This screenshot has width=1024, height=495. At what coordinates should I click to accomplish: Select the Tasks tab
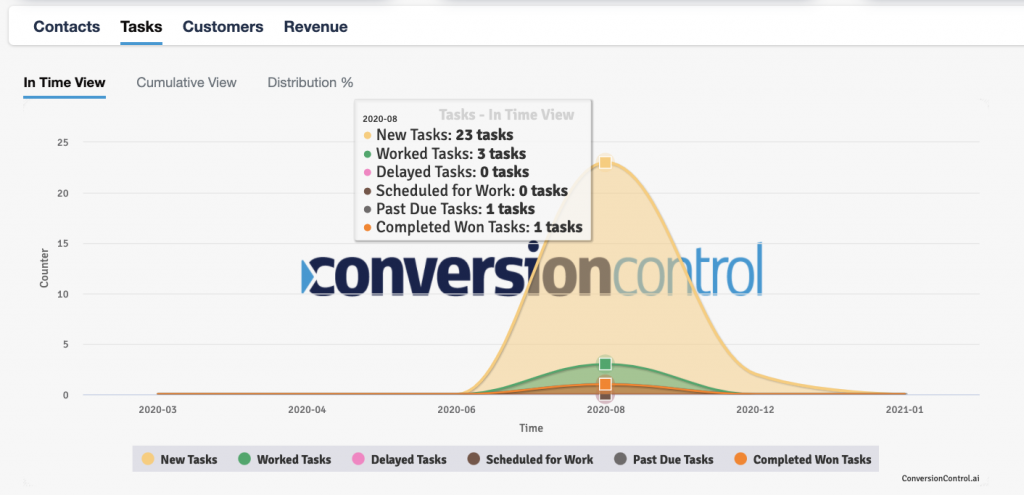[x=141, y=27]
